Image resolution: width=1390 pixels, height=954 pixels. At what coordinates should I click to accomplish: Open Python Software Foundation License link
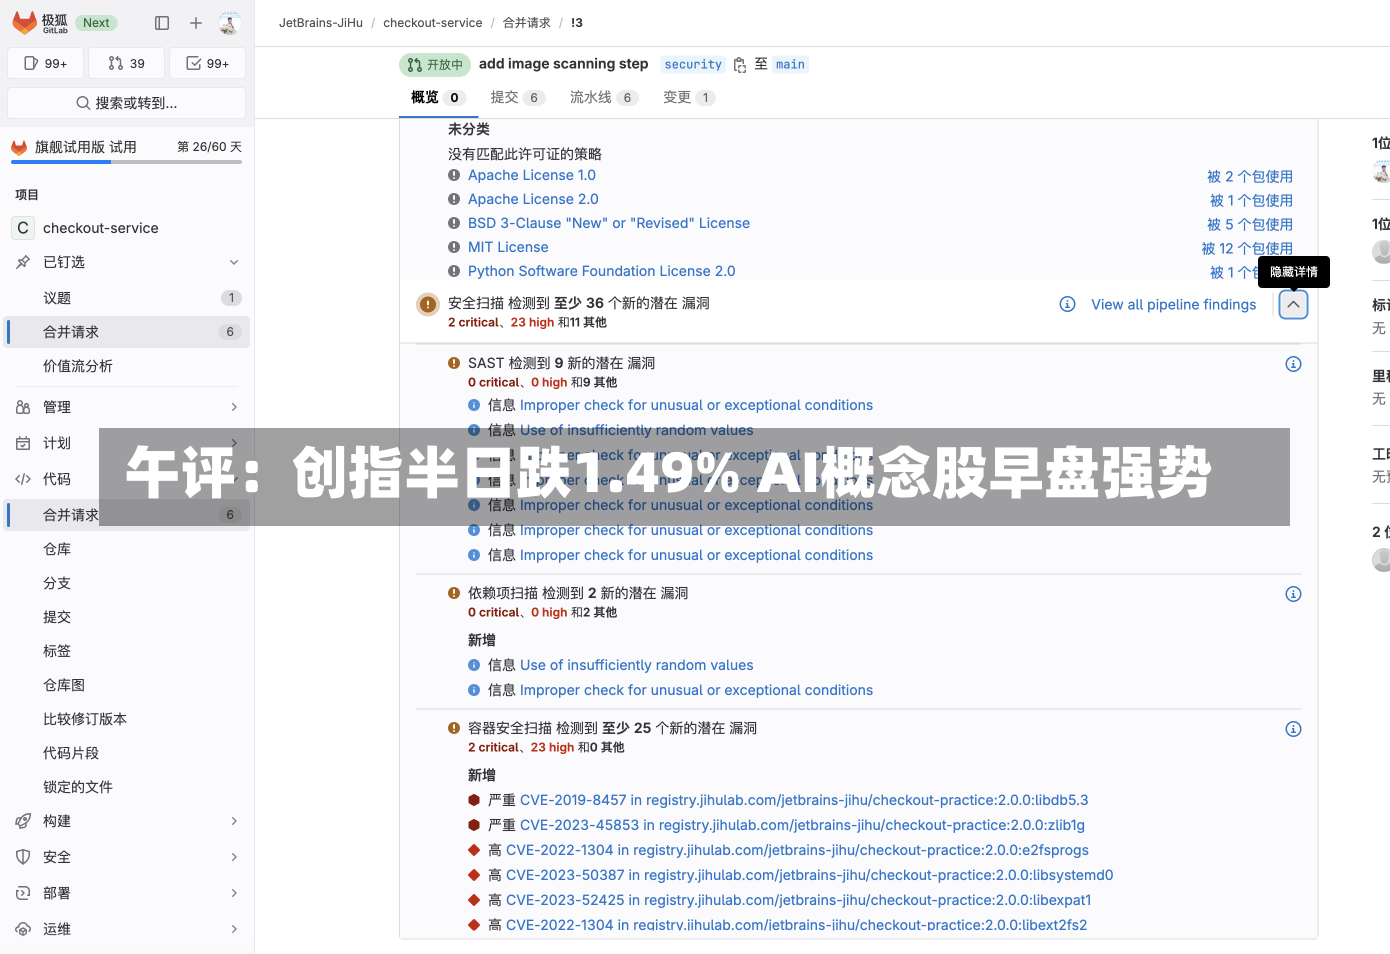602,271
